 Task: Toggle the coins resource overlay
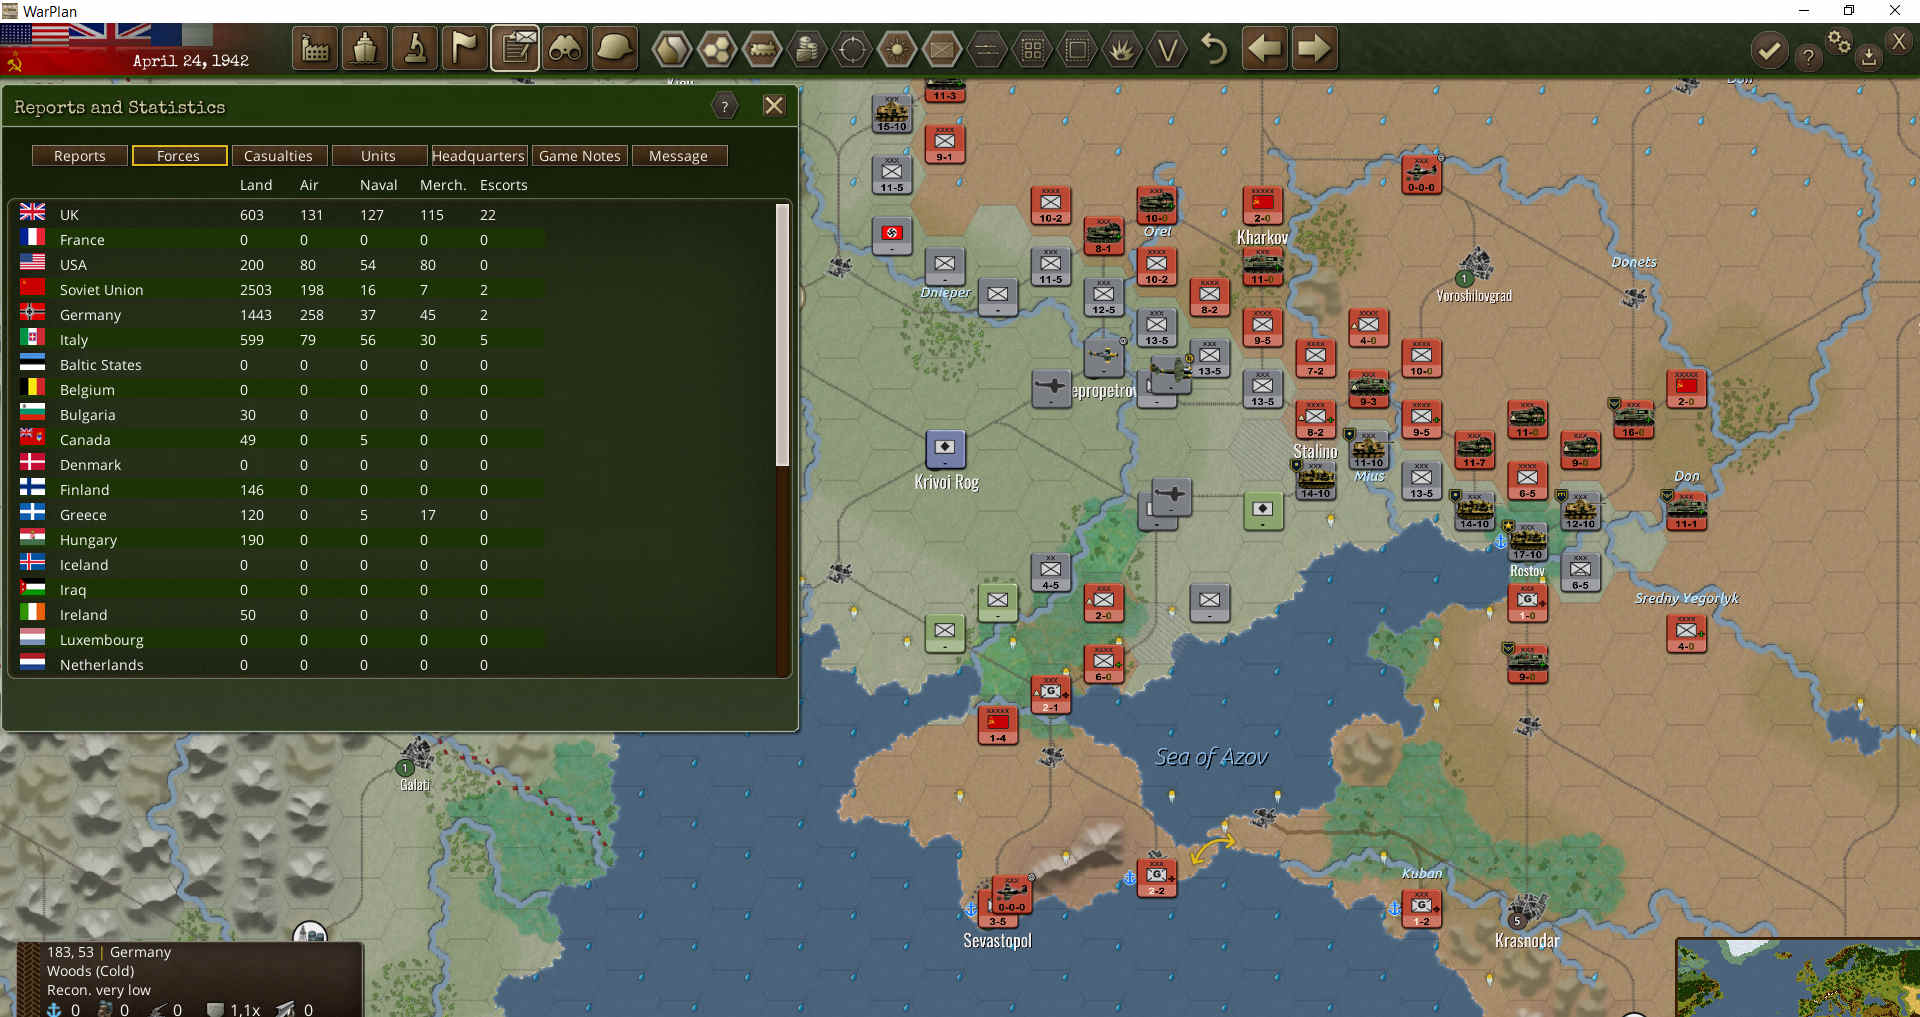807,48
